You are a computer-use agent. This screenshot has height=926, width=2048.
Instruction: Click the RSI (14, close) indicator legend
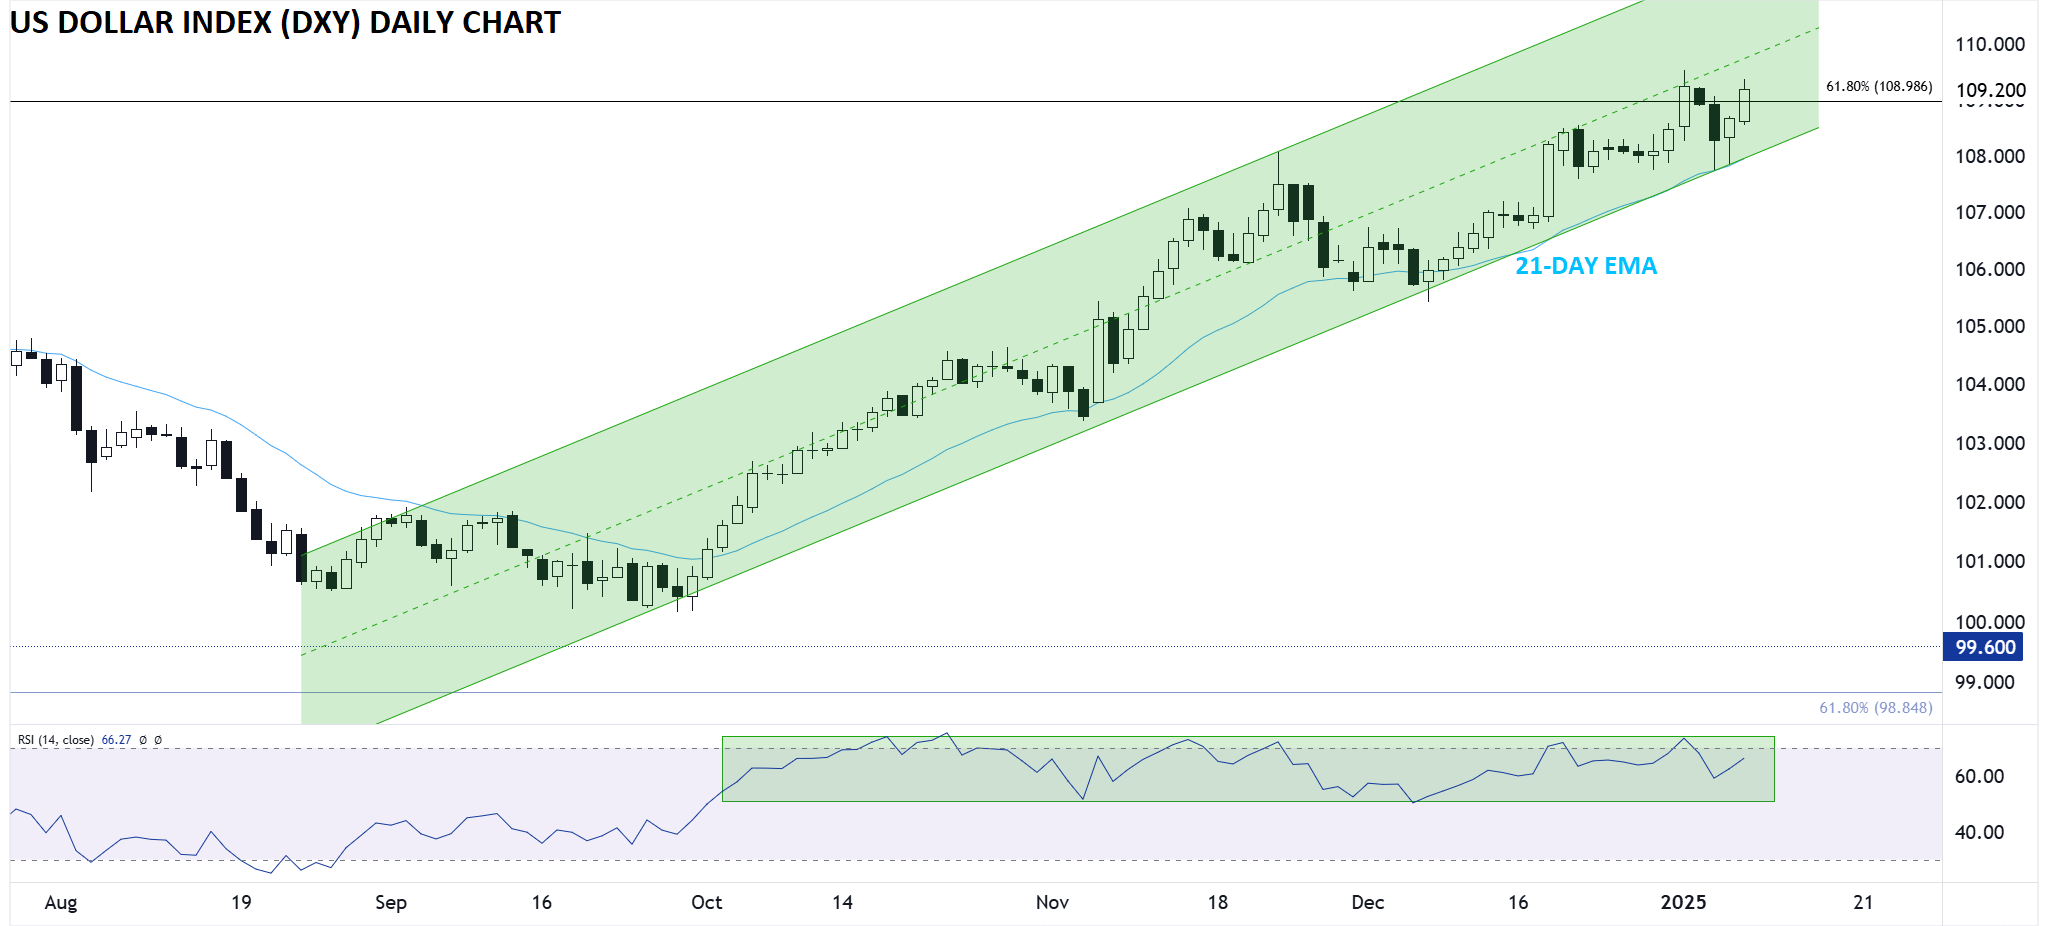(x=56, y=740)
